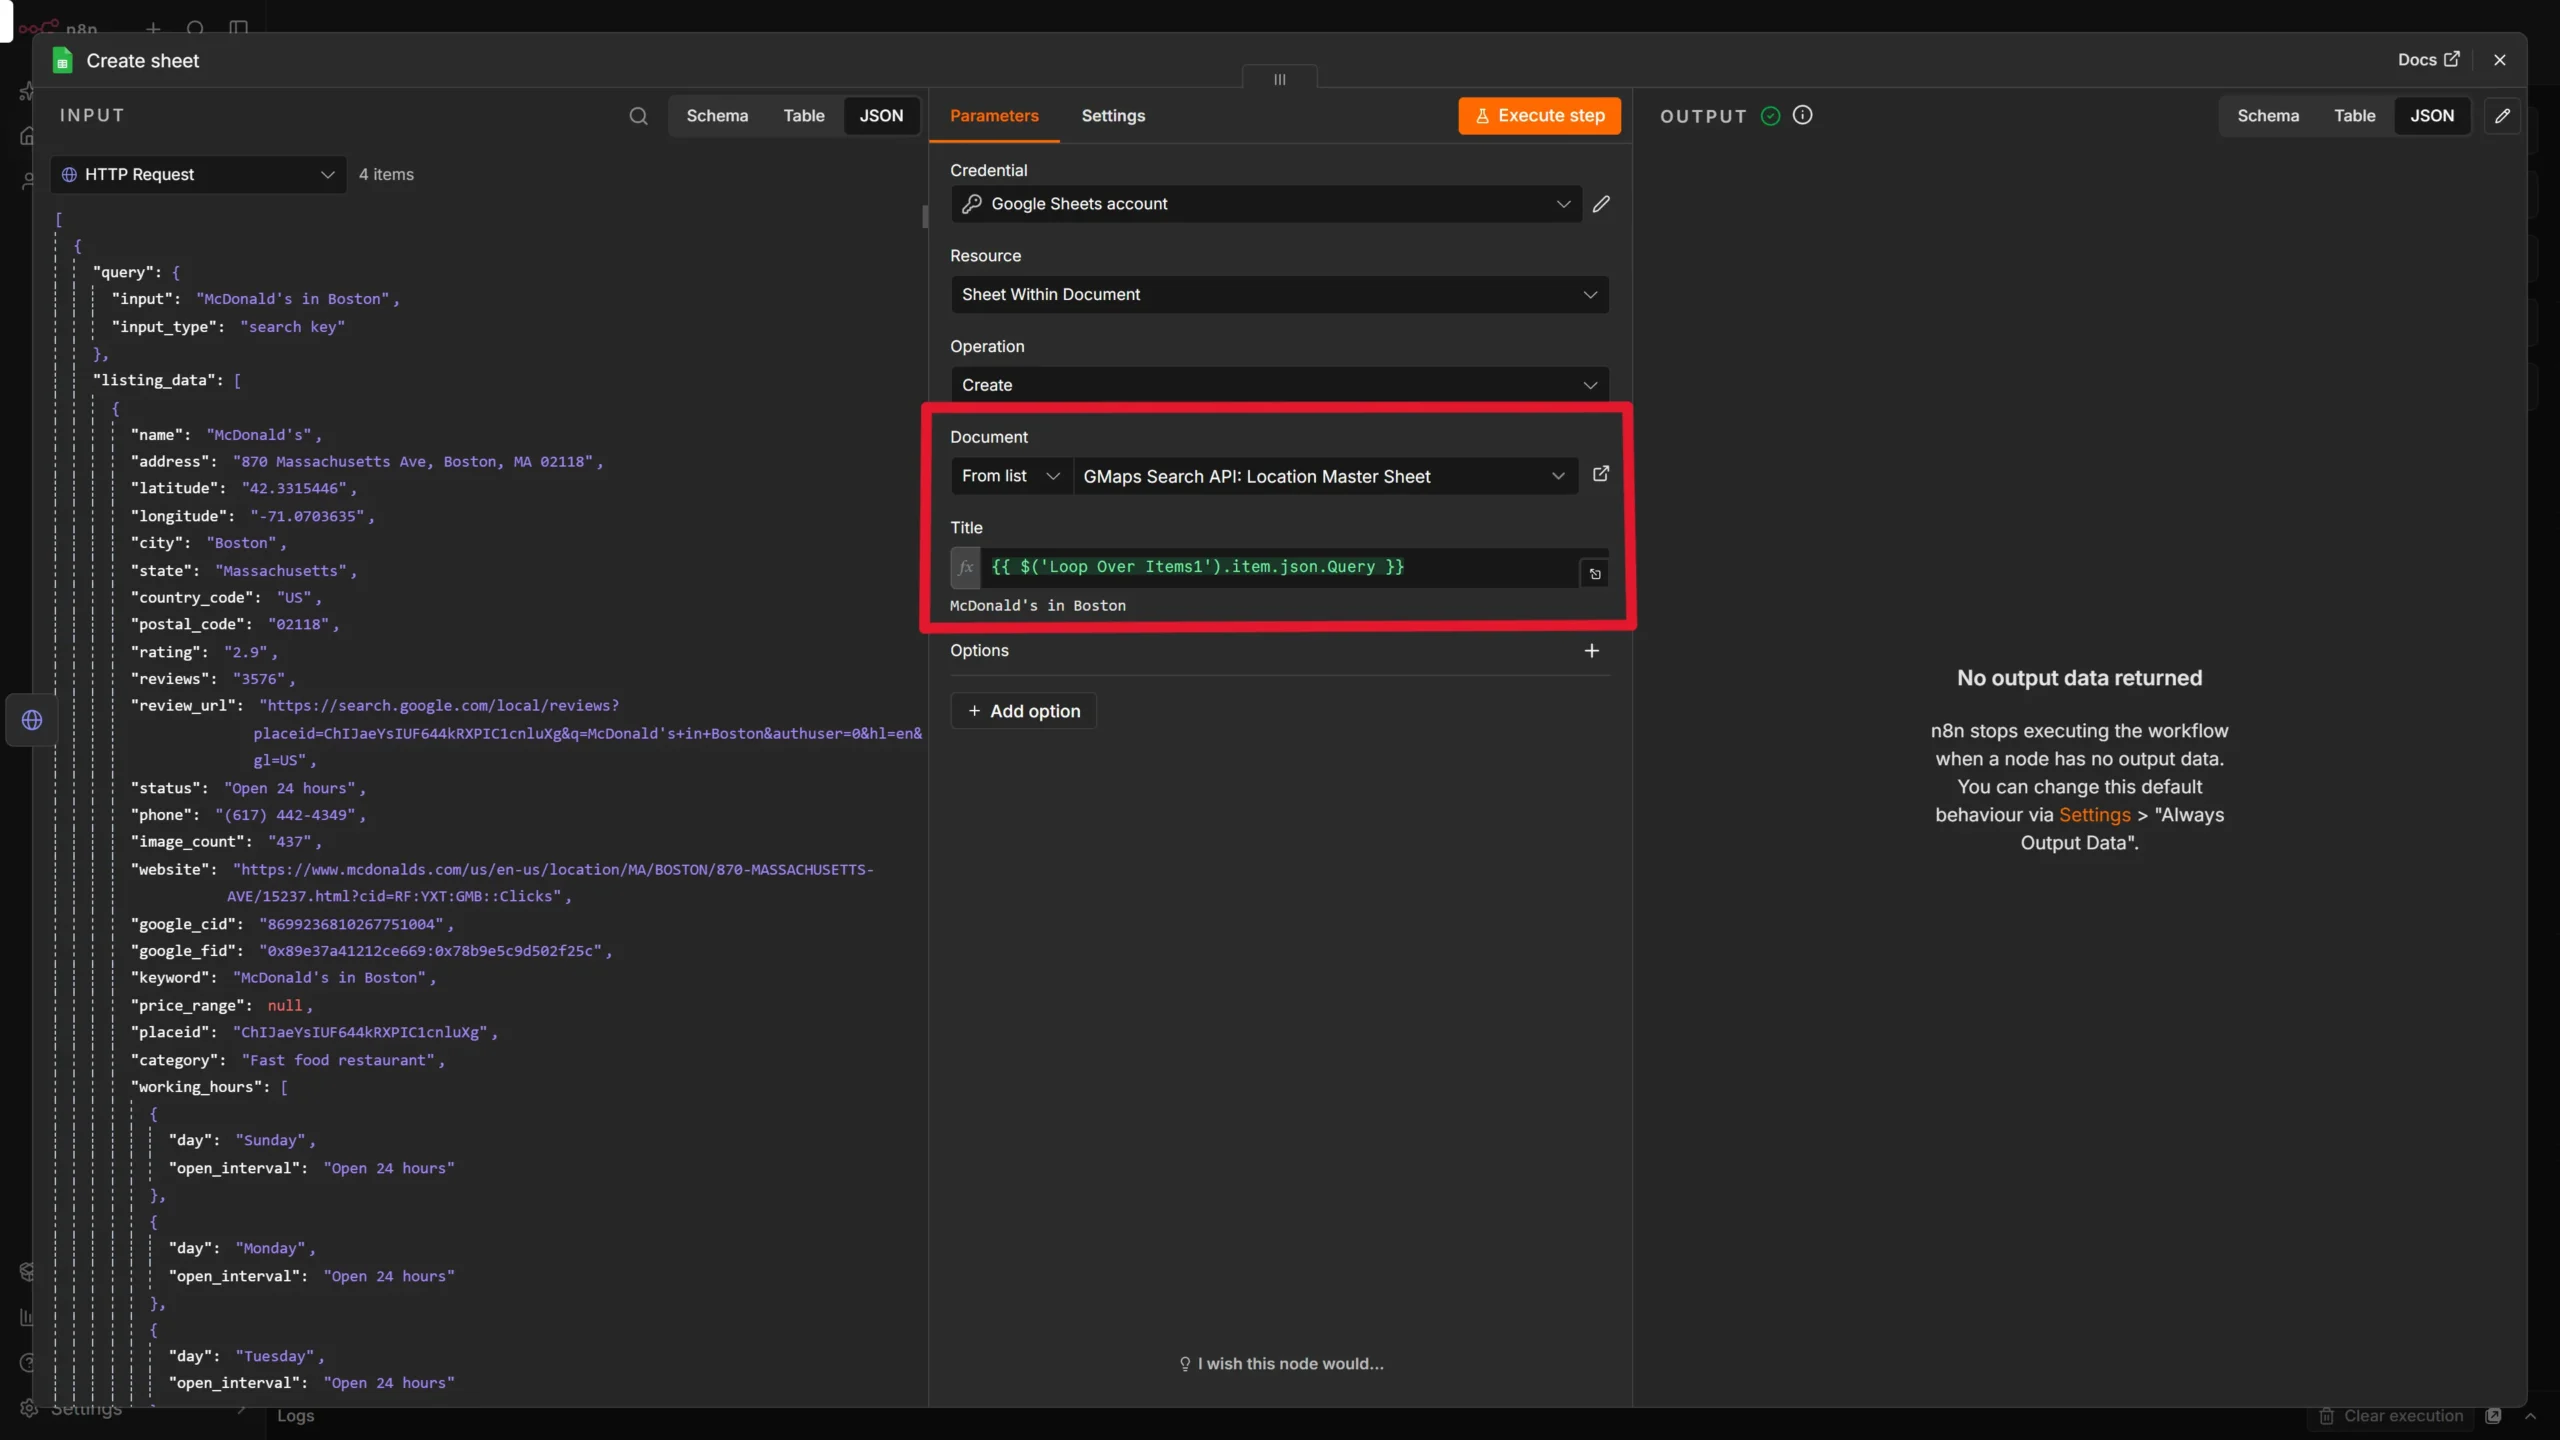Click the category value Fast food restaurant
The width and height of the screenshot is (2560, 1440).
point(338,1060)
